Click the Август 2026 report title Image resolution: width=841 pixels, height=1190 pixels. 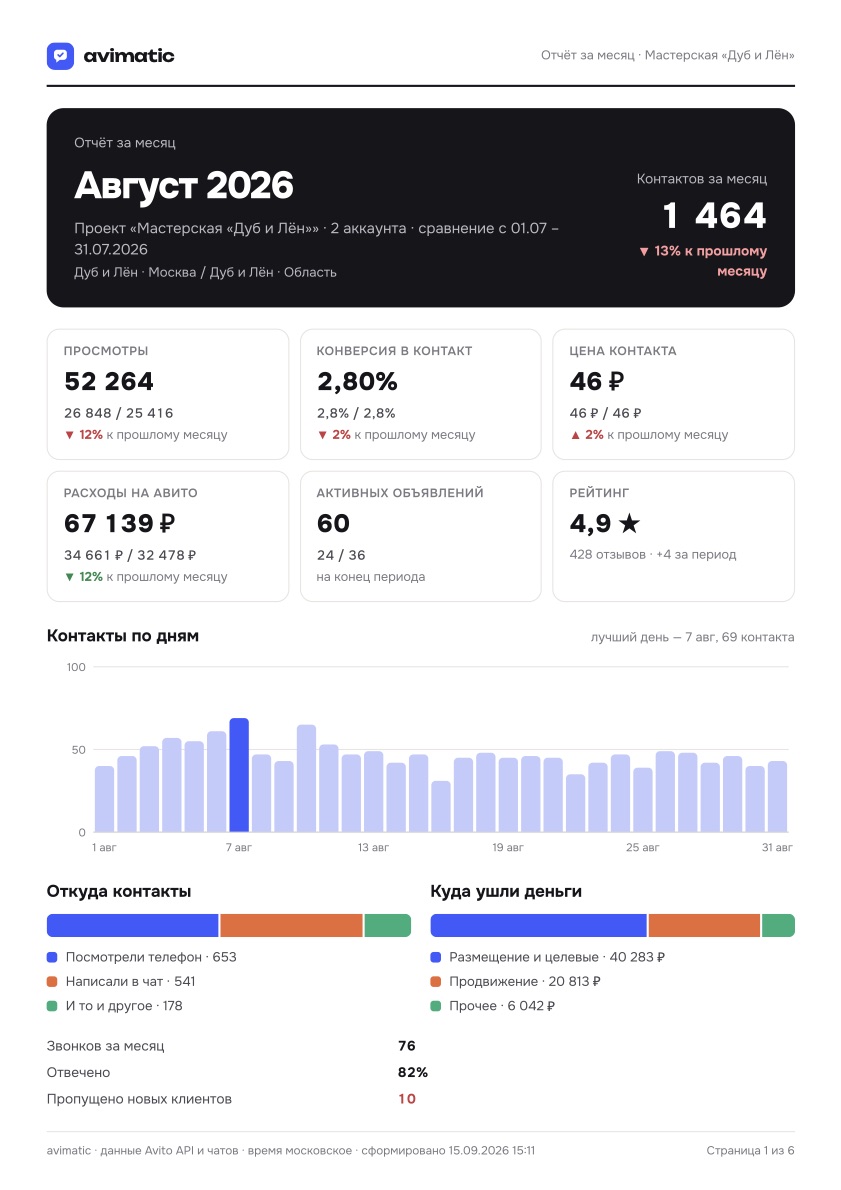tap(184, 185)
